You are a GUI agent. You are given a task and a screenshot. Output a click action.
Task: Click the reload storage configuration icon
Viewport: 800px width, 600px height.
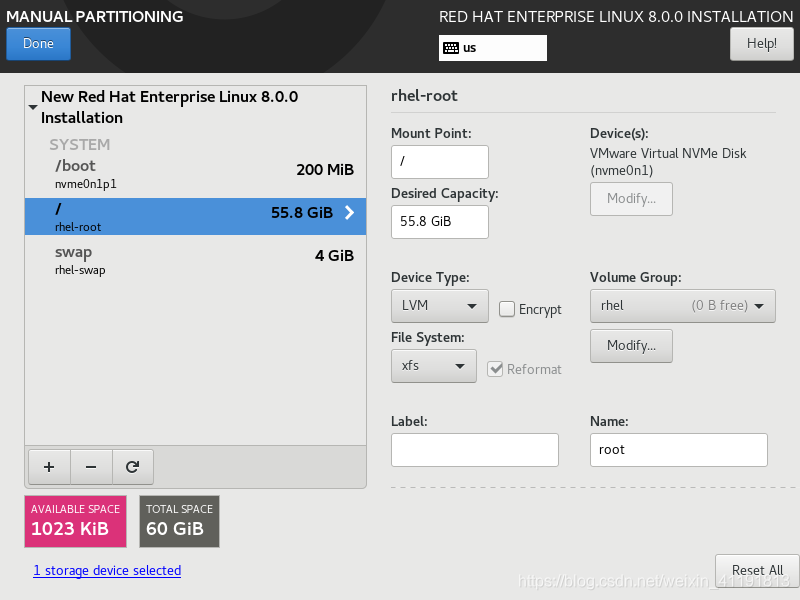(x=133, y=467)
